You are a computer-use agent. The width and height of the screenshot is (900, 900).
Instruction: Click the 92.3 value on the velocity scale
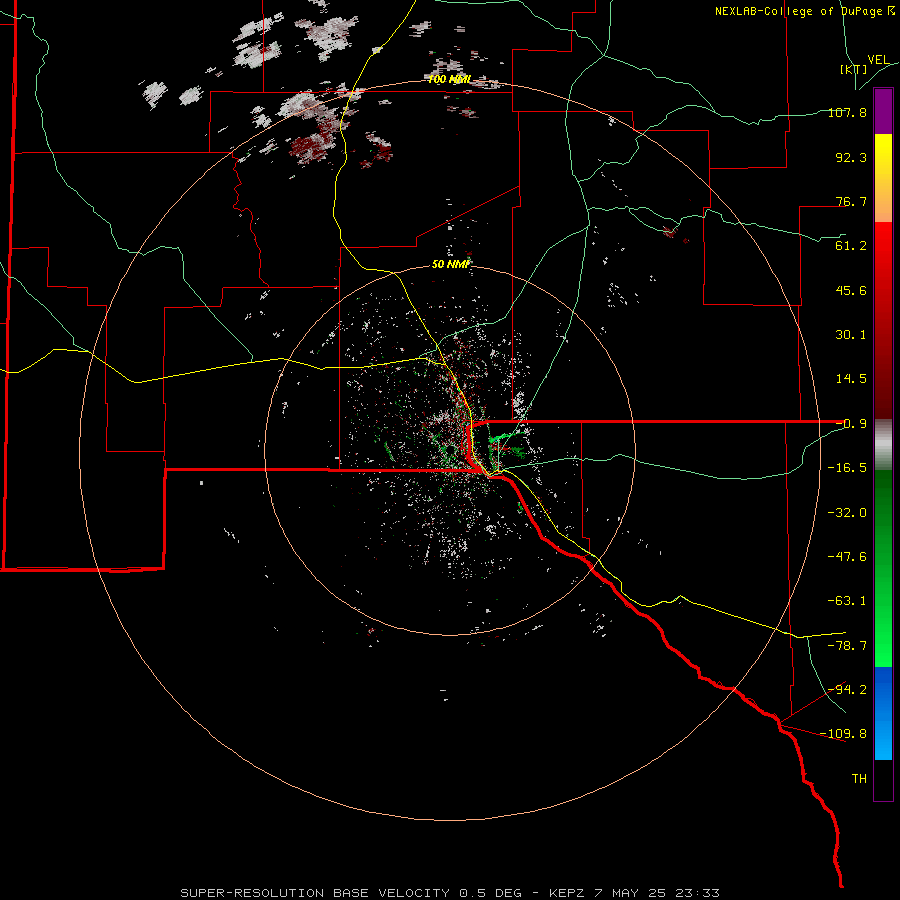click(851, 157)
